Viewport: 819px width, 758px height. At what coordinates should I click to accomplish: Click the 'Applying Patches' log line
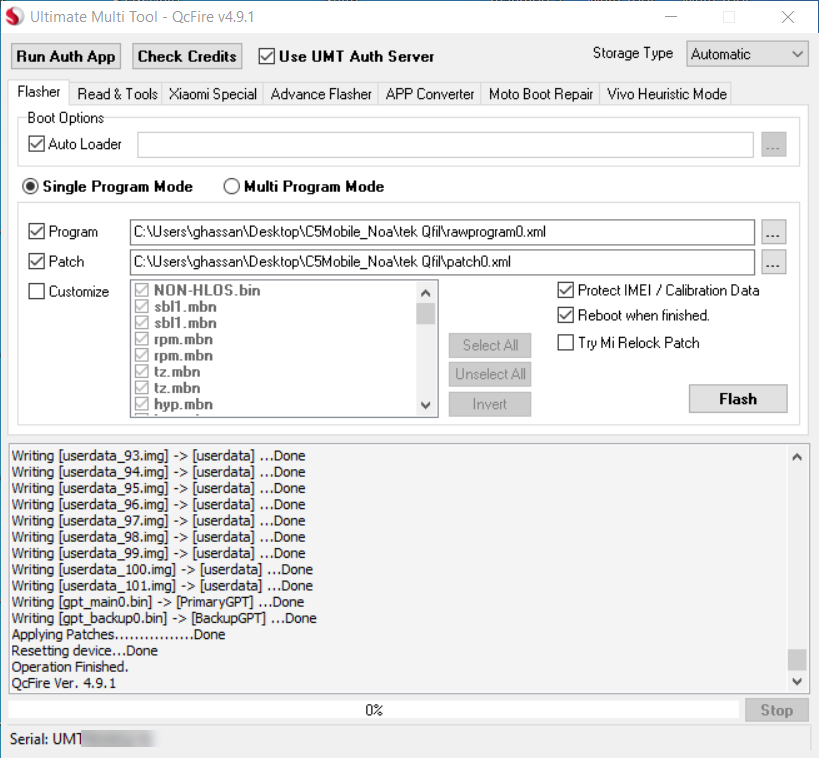click(x=119, y=634)
